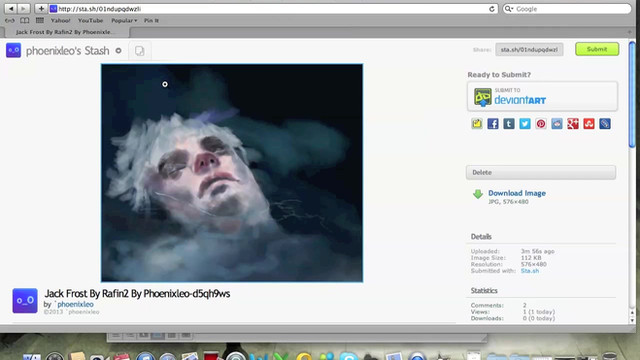The height and width of the screenshot is (360, 640).
Task: Reload the page with refresh icon
Action: pyautogui.click(x=492, y=9)
